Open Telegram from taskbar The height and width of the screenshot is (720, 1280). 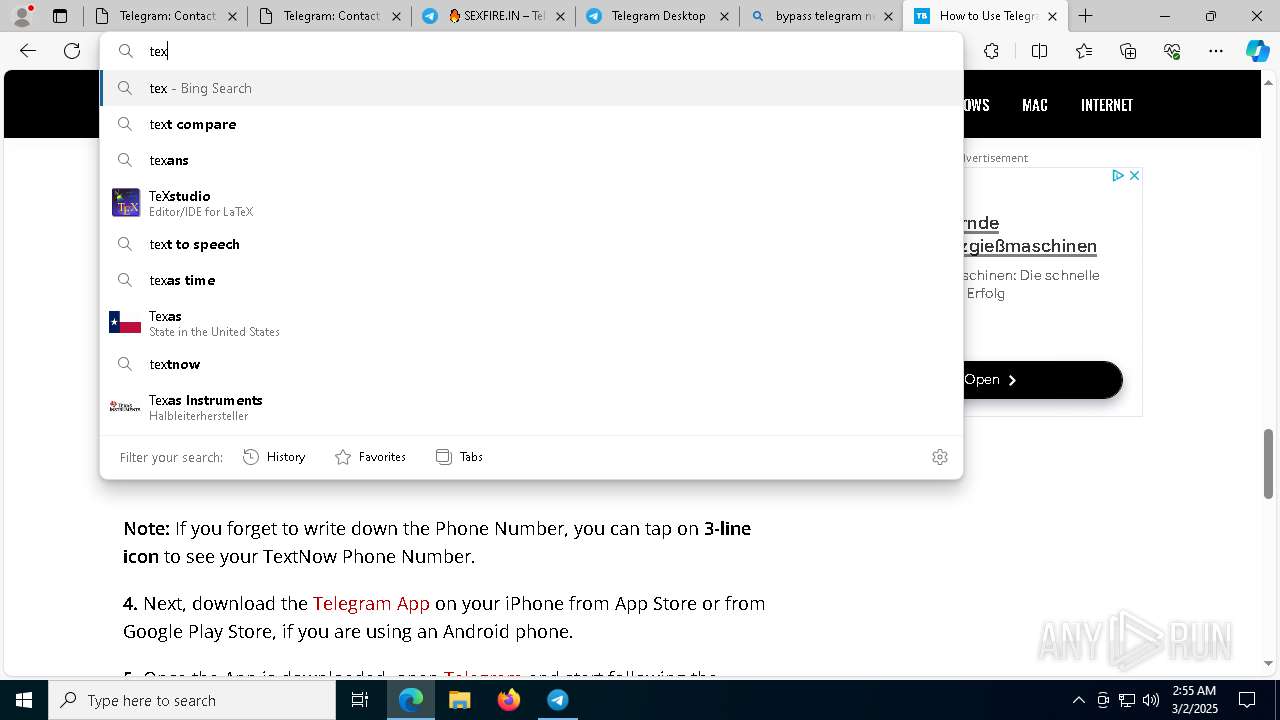(x=557, y=700)
